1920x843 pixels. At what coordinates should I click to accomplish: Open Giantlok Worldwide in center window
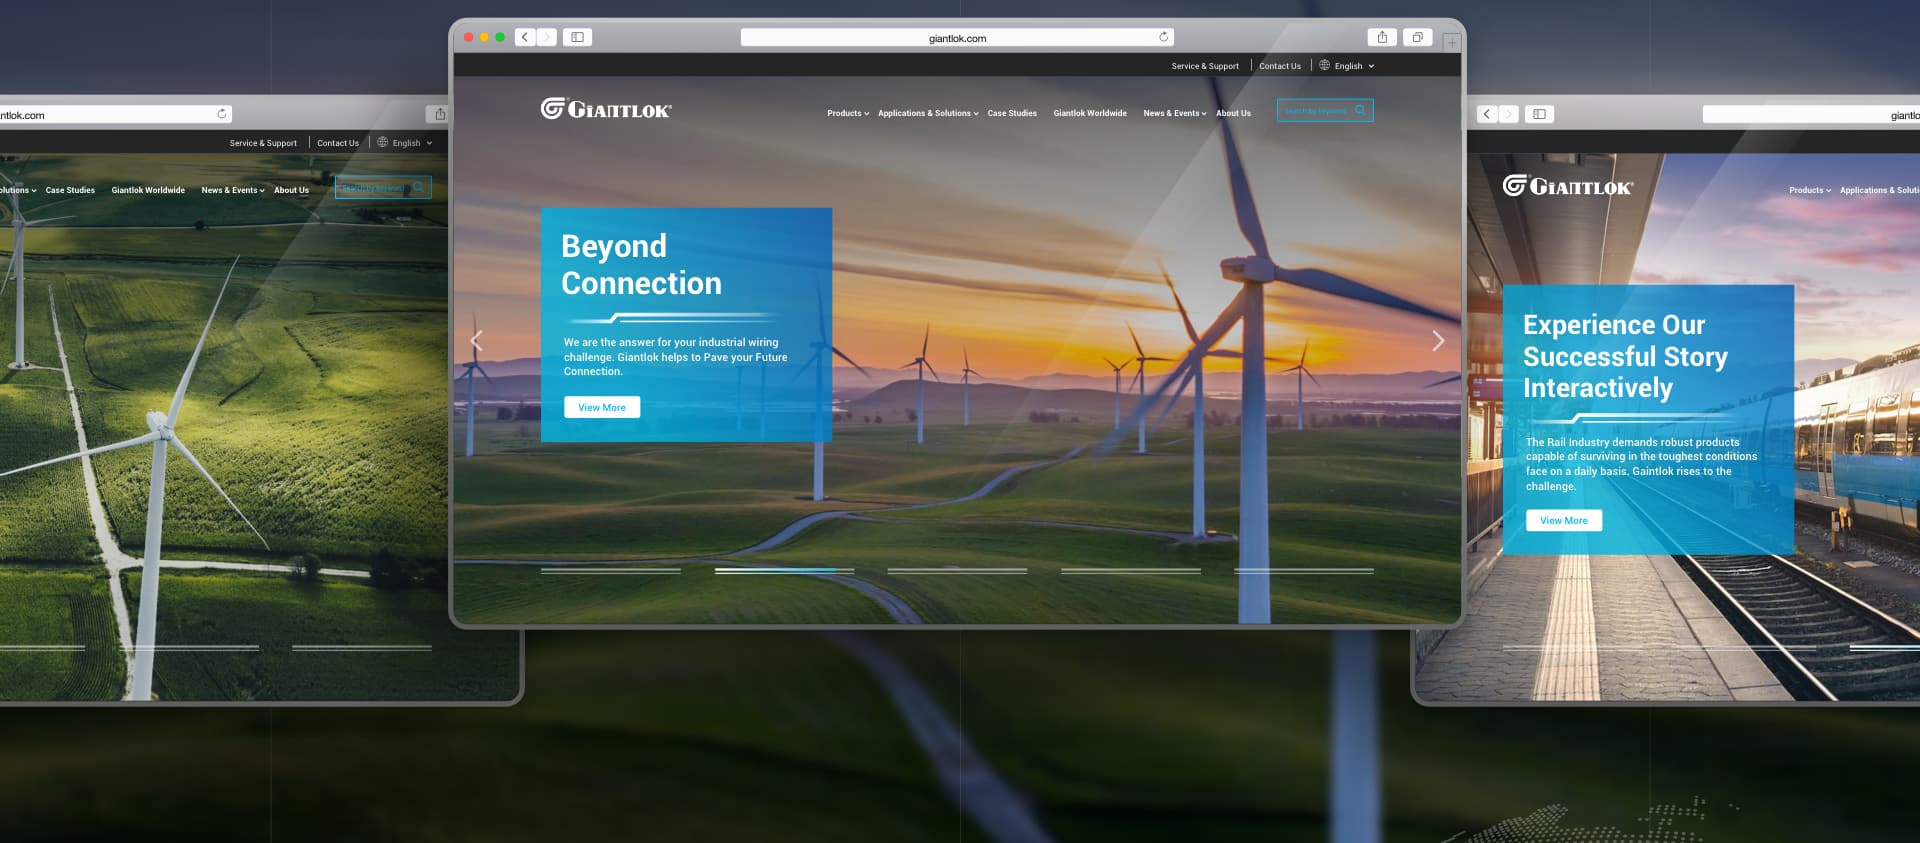pyautogui.click(x=1090, y=113)
